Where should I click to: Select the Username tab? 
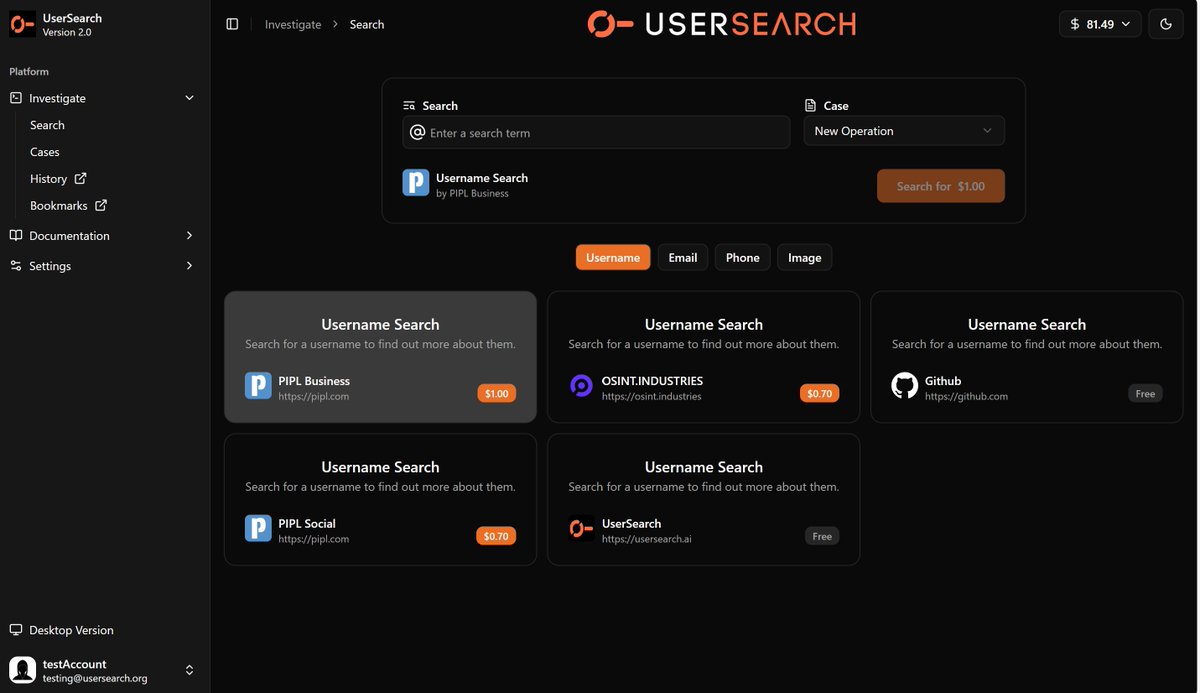[613, 257]
